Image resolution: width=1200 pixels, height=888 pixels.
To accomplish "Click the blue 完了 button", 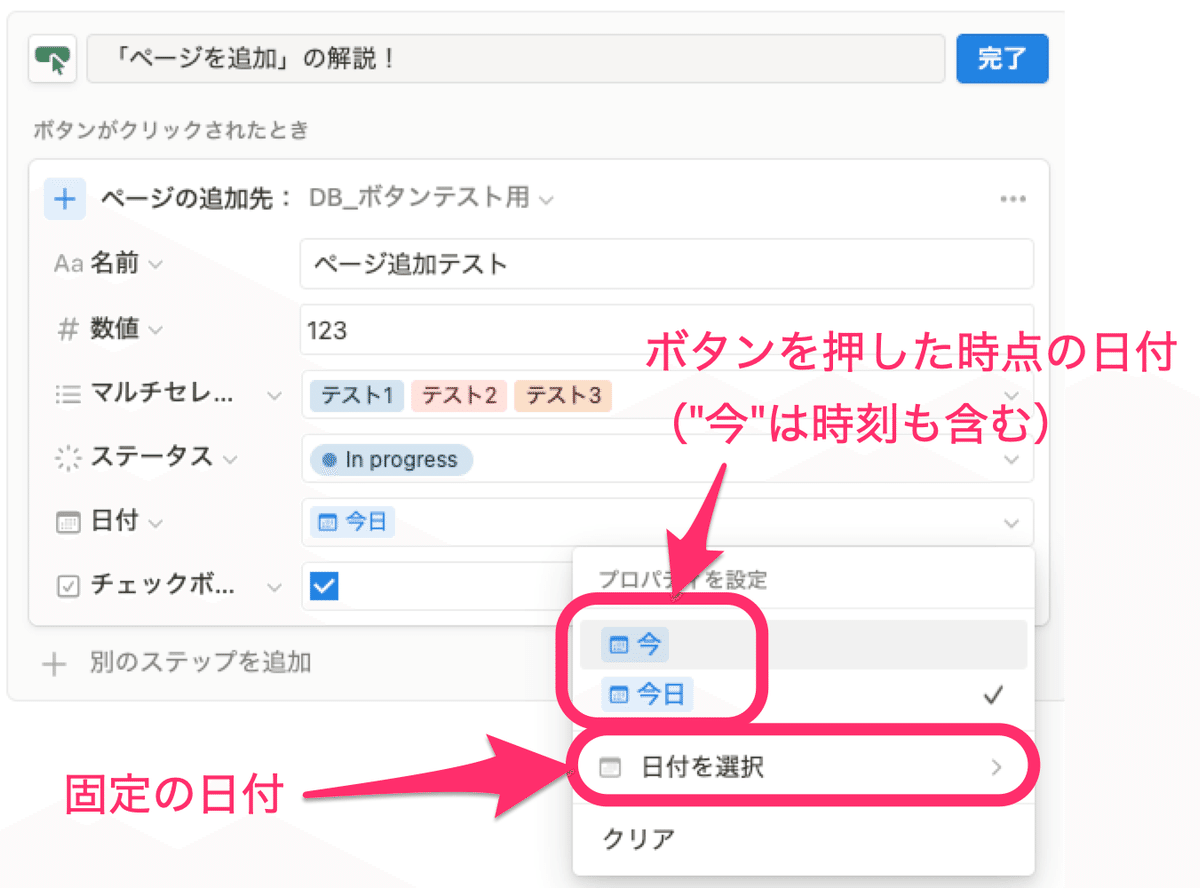I will [x=1002, y=59].
